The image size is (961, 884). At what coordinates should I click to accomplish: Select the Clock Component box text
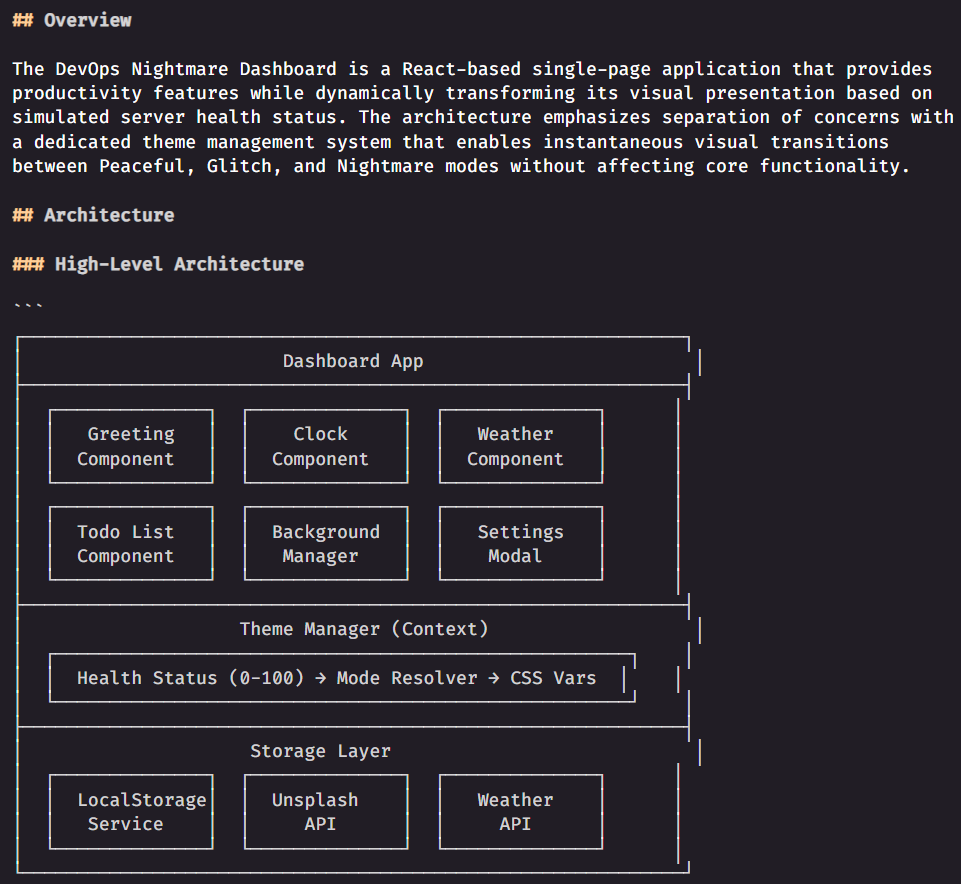321,446
